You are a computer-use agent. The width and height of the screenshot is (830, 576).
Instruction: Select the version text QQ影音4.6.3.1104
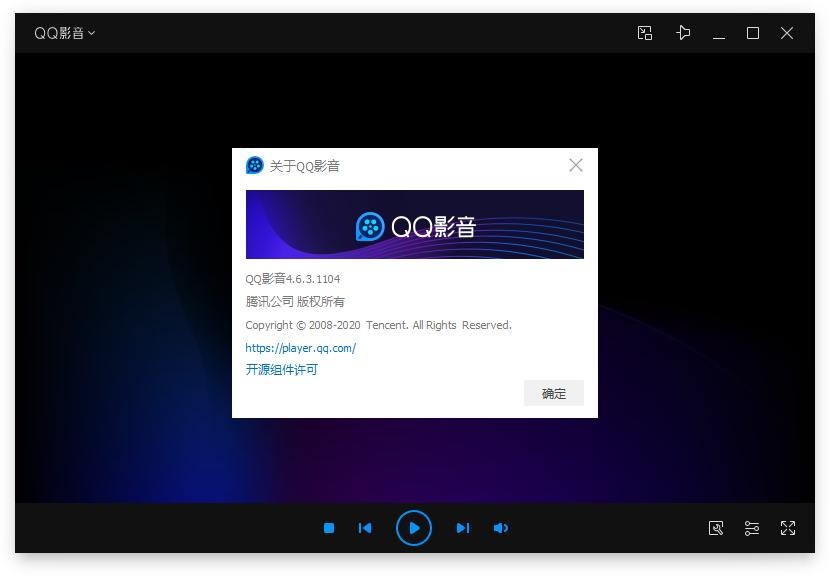tap(293, 279)
